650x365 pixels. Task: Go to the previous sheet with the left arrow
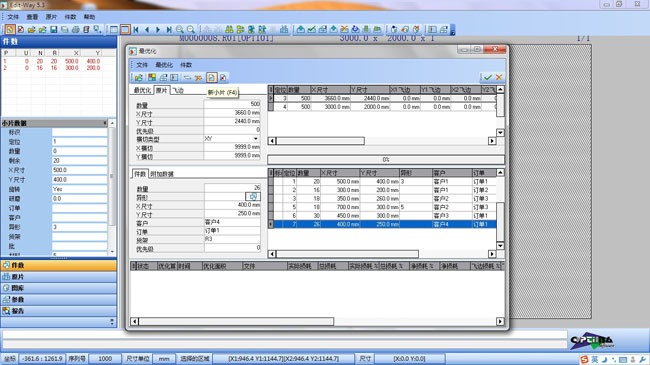pos(147,29)
